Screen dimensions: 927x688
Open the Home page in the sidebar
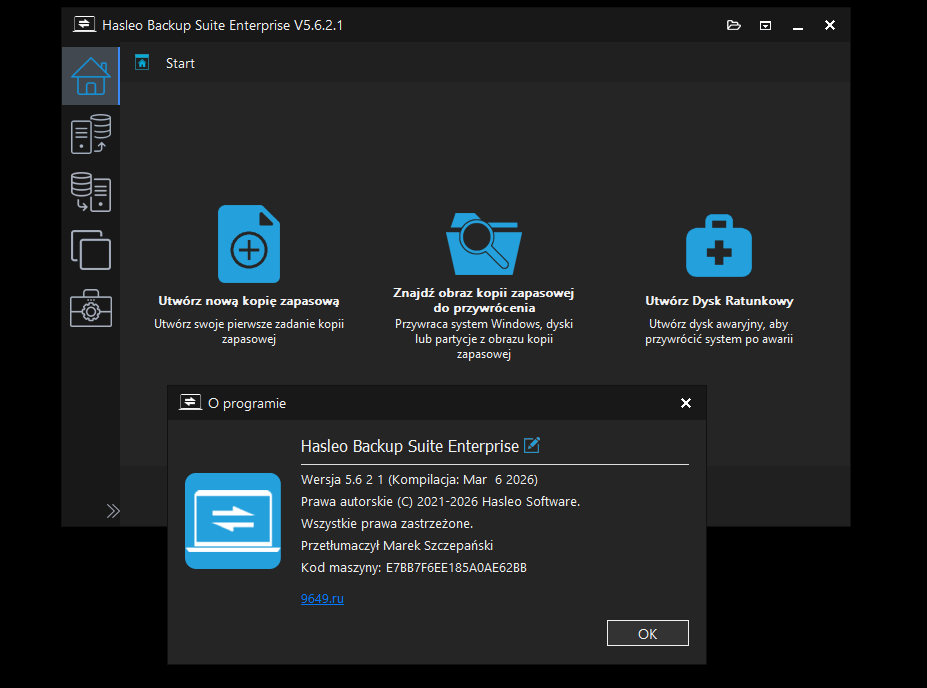coord(90,76)
